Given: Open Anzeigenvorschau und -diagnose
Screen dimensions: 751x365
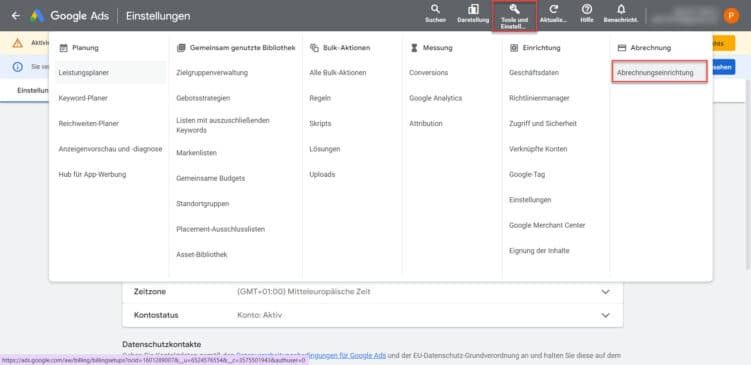Looking at the screenshot, I should click(x=110, y=149).
